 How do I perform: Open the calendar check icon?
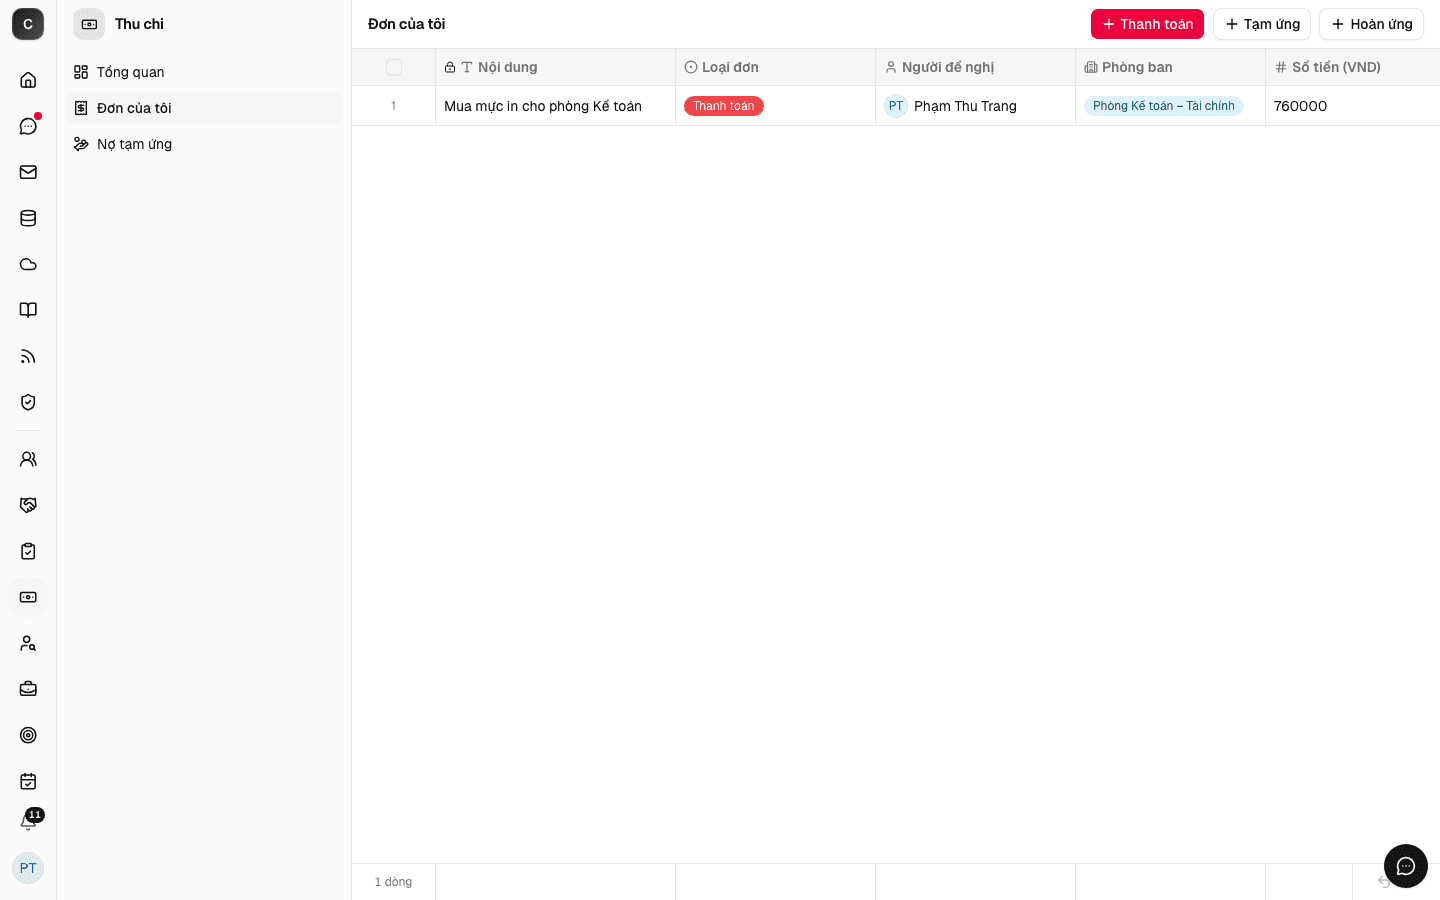pyautogui.click(x=28, y=781)
